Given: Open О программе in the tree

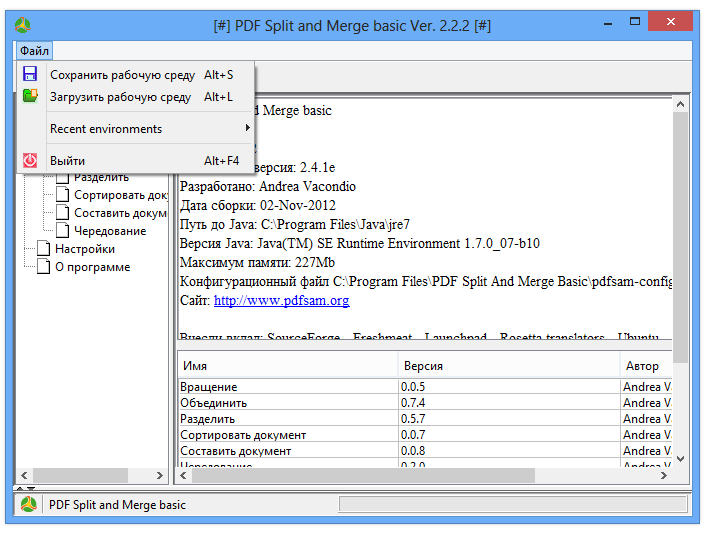Looking at the screenshot, I should tap(92, 267).
